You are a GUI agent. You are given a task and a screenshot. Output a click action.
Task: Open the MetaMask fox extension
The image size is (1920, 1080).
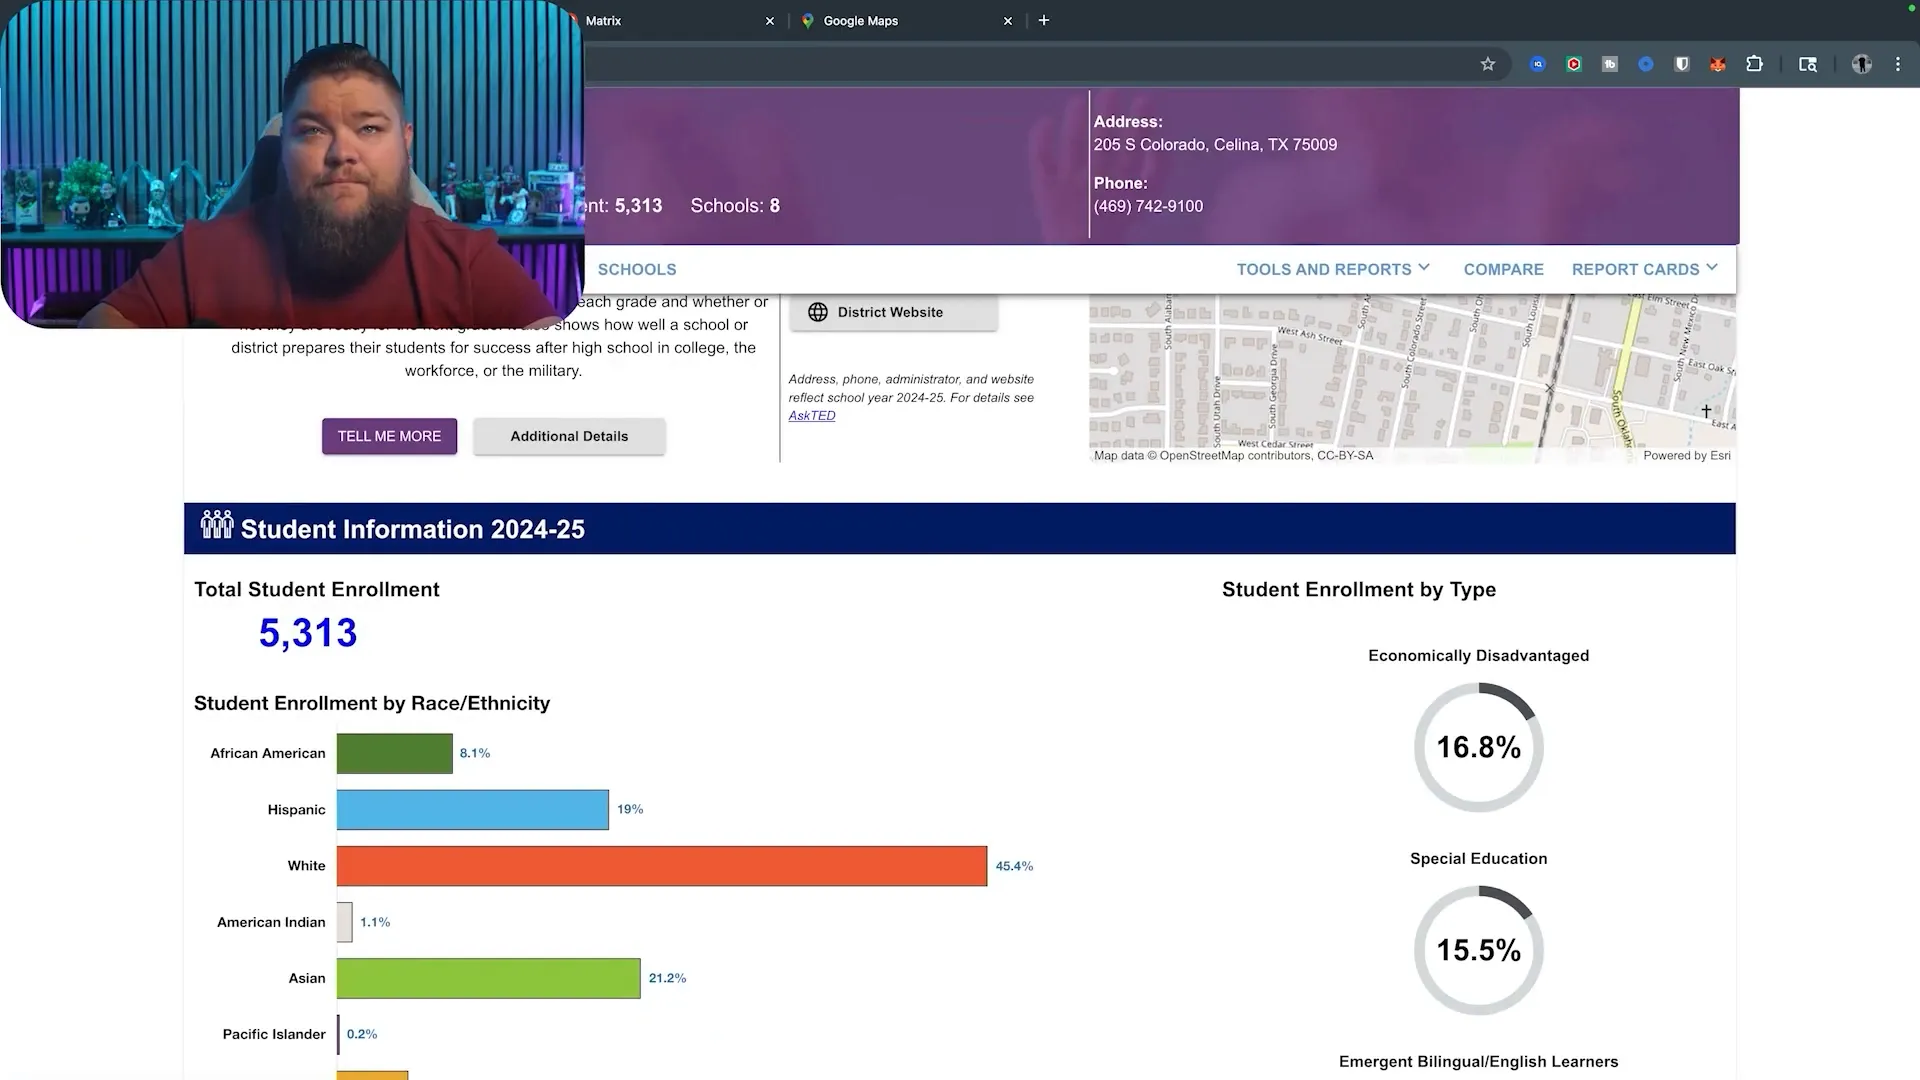[1718, 64]
